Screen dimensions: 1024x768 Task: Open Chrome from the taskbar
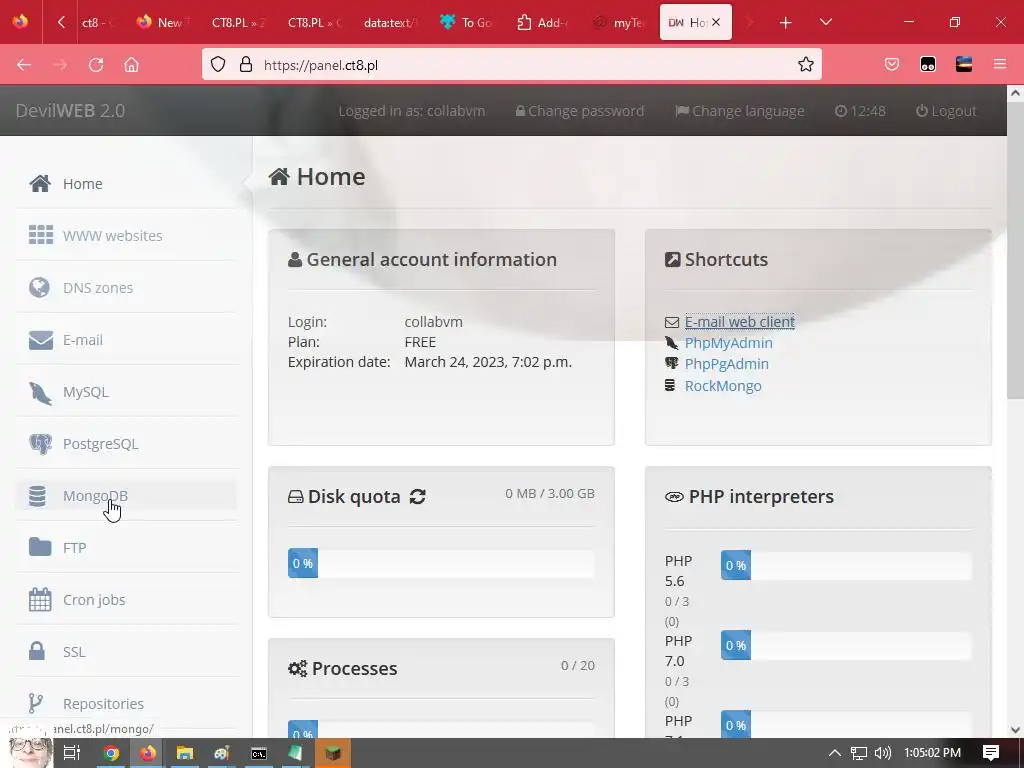(111, 753)
